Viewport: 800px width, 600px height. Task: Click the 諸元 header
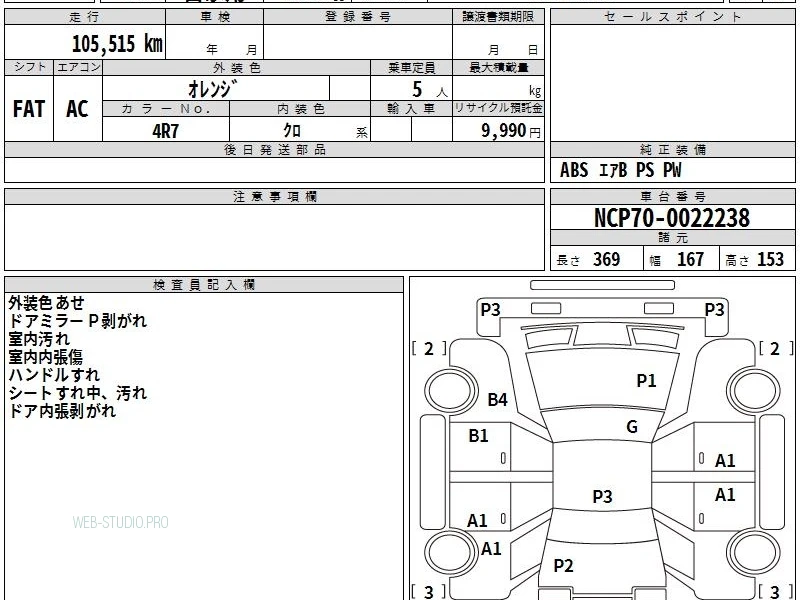tap(672, 238)
